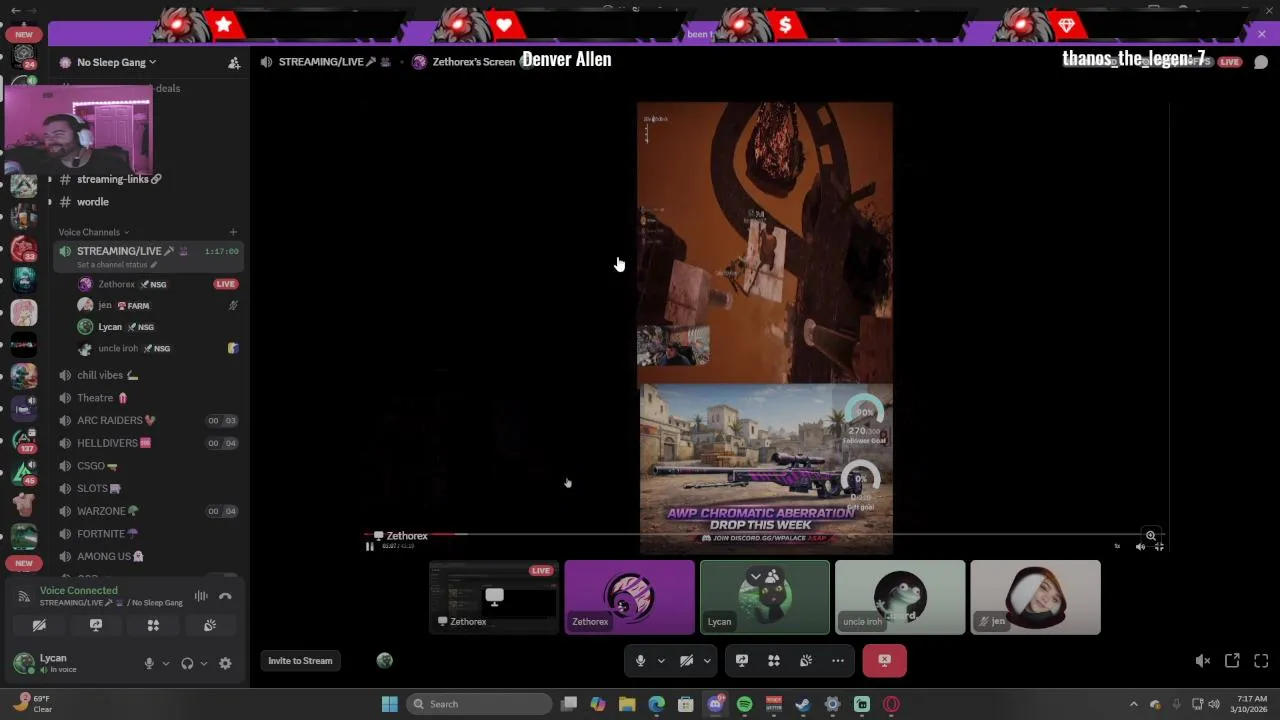Select the Zethorex purple avatar tile
This screenshot has height=720, width=1280.
point(629,597)
